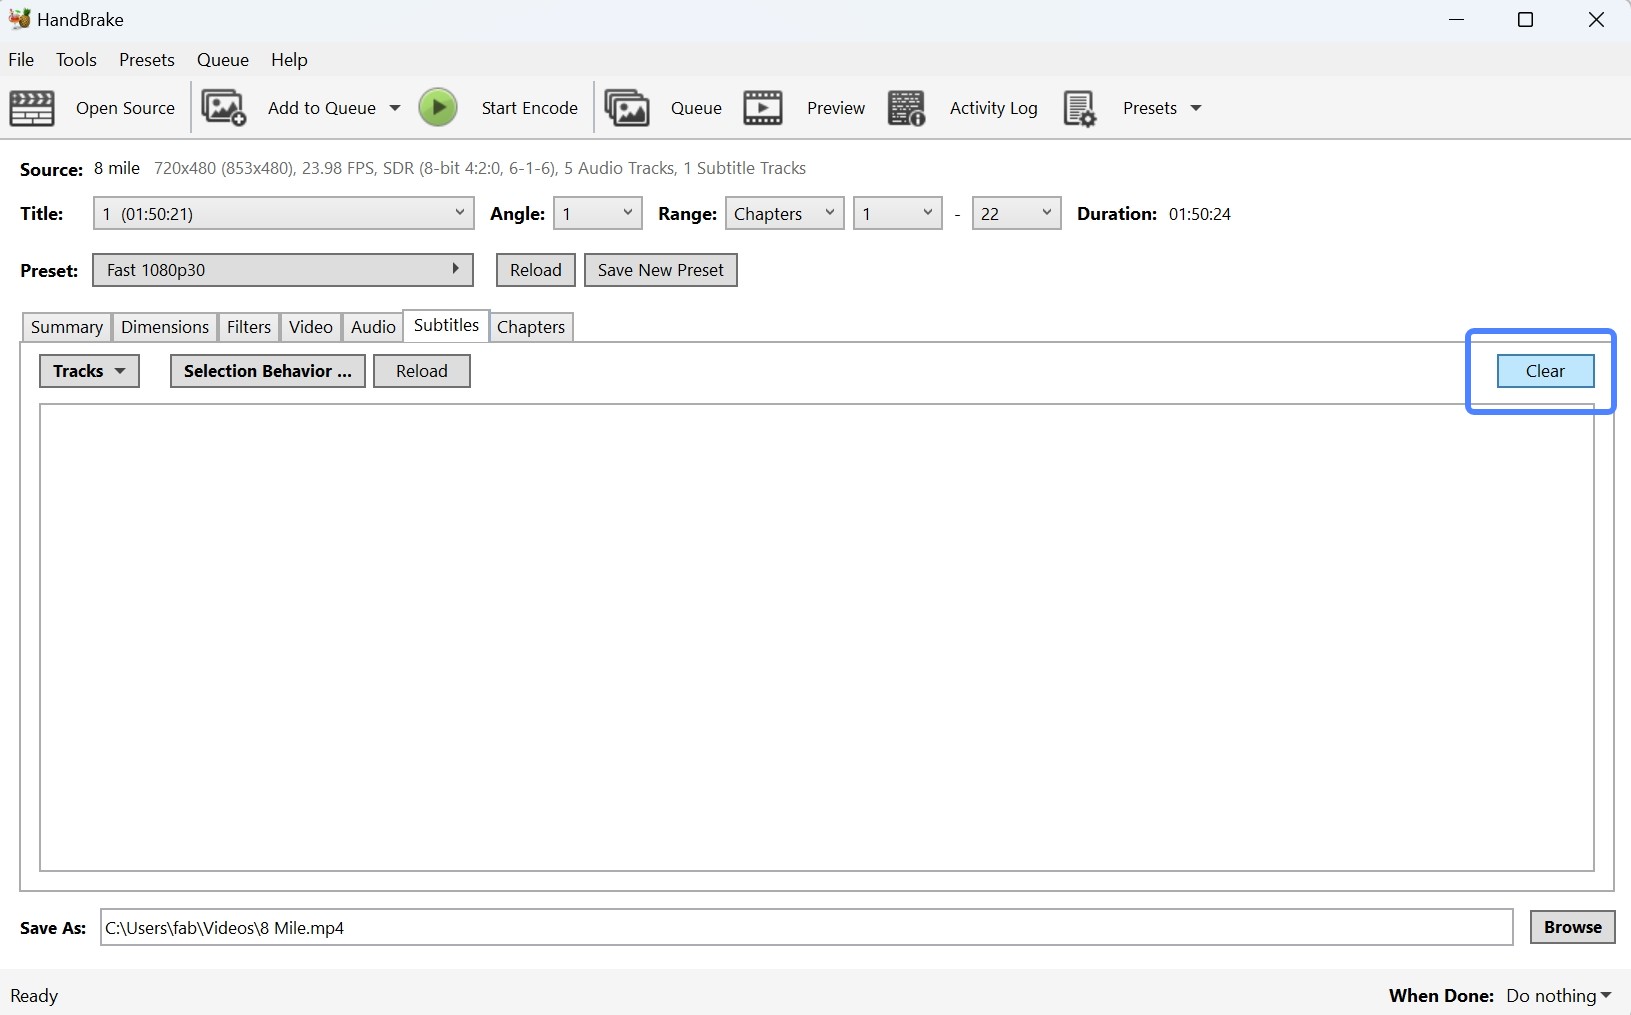Clear all subtitle tracks
This screenshot has height=1015, width=1631.
1543,370
